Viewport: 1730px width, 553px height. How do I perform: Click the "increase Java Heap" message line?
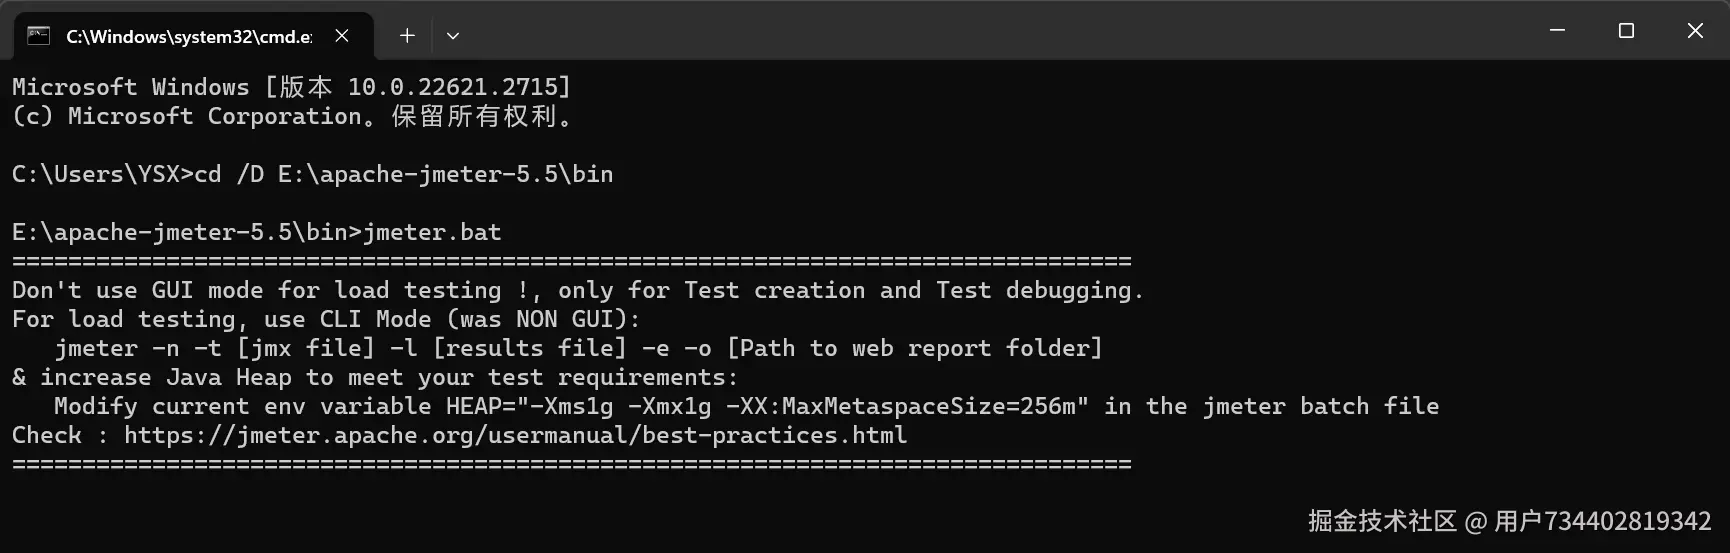pyautogui.click(x=375, y=378)
